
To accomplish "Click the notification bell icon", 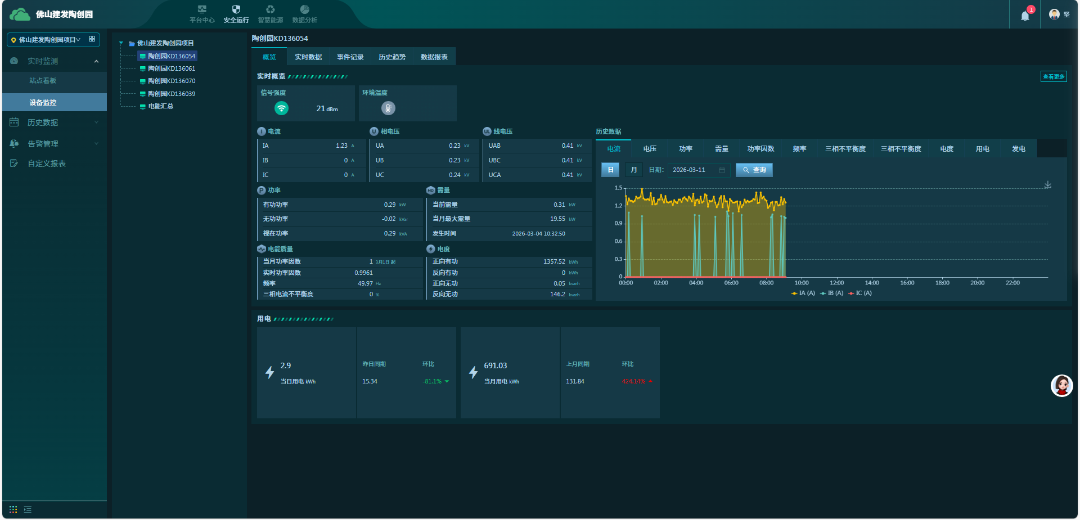I will [x=1025, y=15].
